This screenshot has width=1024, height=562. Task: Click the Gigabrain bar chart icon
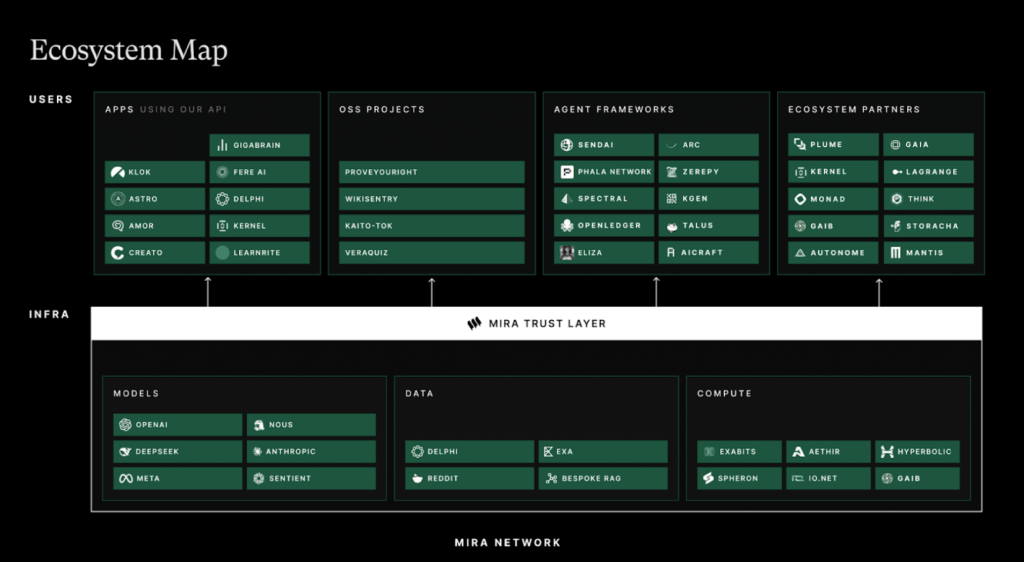point(222,145)
